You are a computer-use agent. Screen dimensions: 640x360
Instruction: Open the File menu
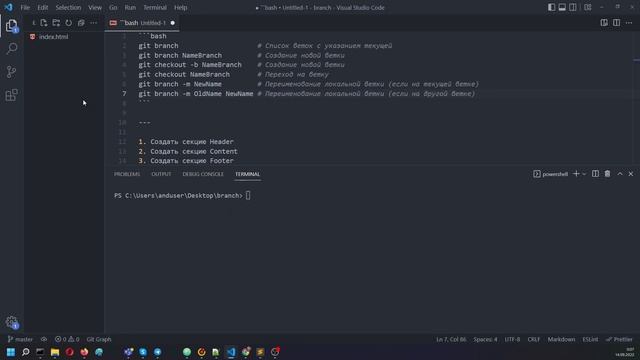tap(25, 7)
